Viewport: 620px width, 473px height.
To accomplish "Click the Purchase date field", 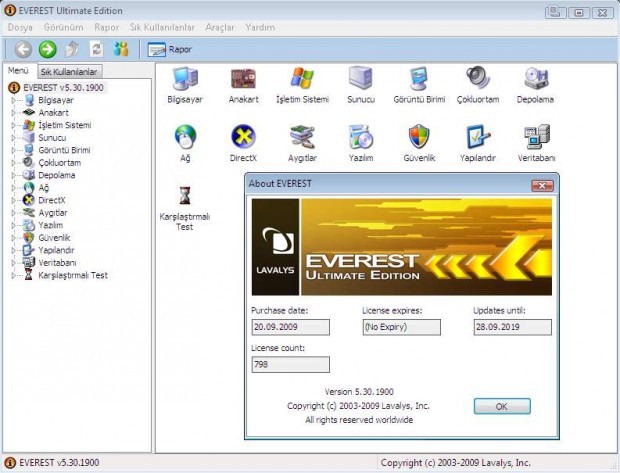I will 291,327.
